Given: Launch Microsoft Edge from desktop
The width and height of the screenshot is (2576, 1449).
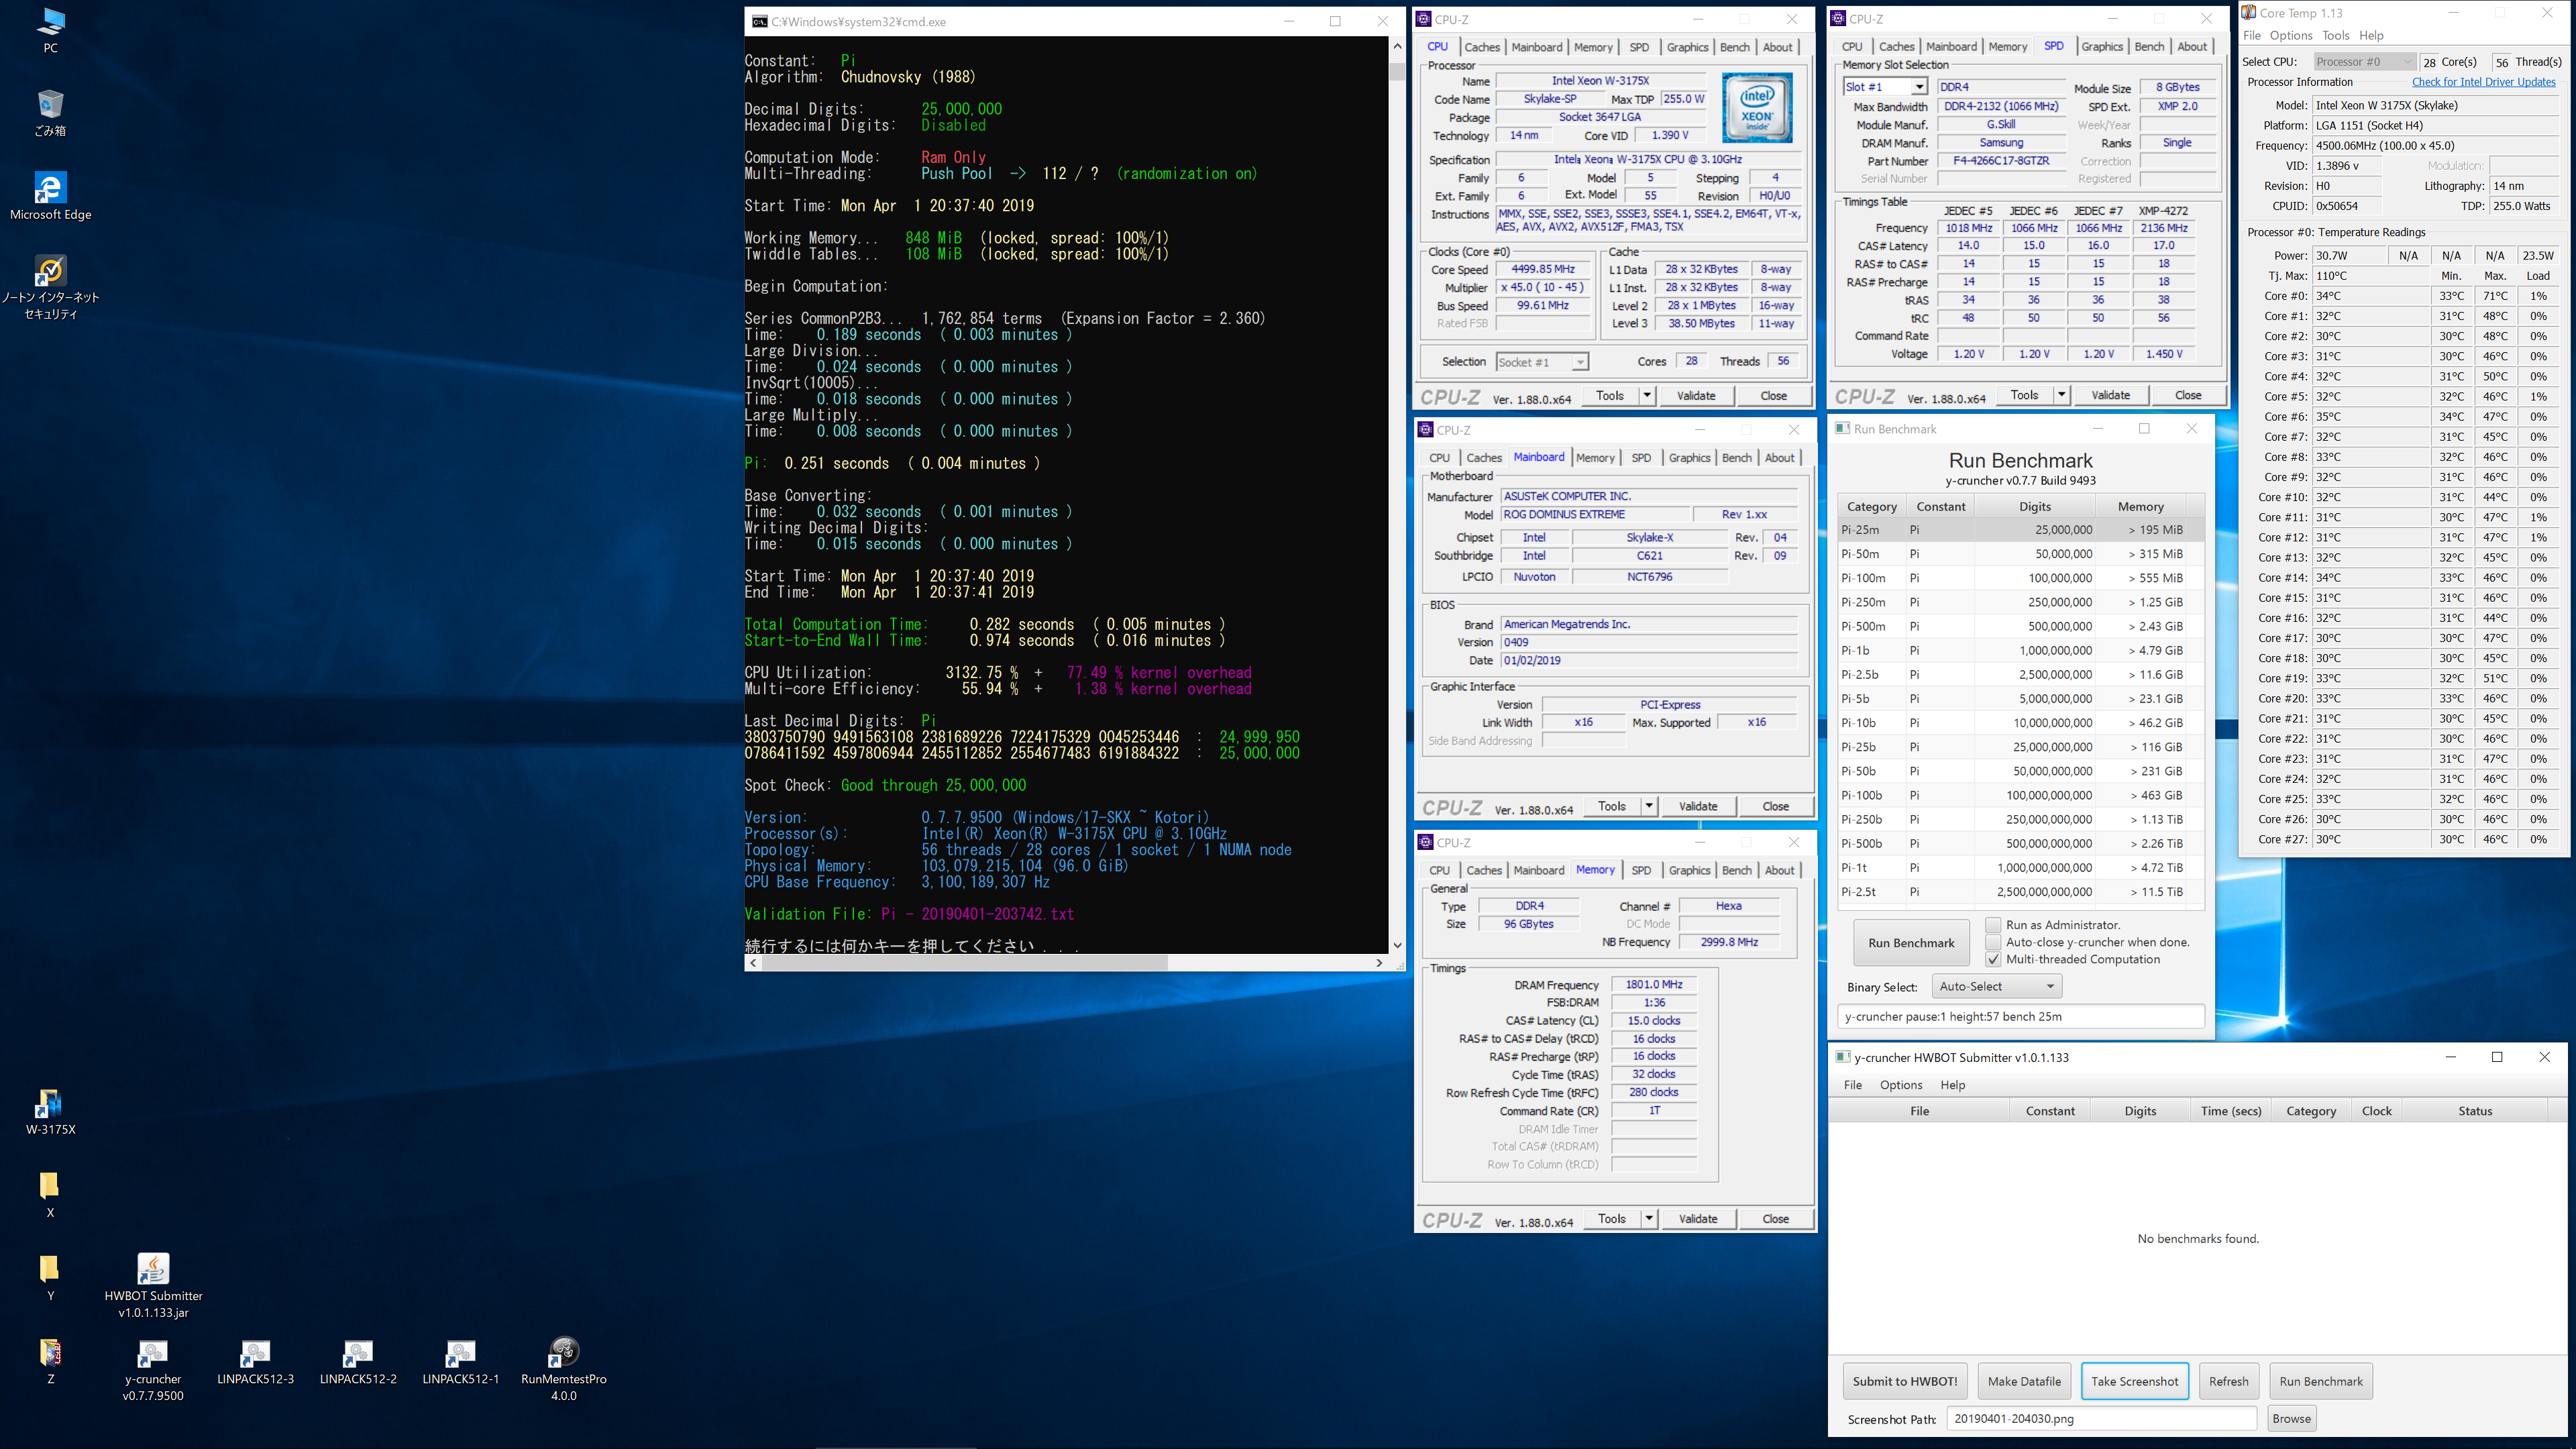Looking at the screenshot, I should point(50,196).
